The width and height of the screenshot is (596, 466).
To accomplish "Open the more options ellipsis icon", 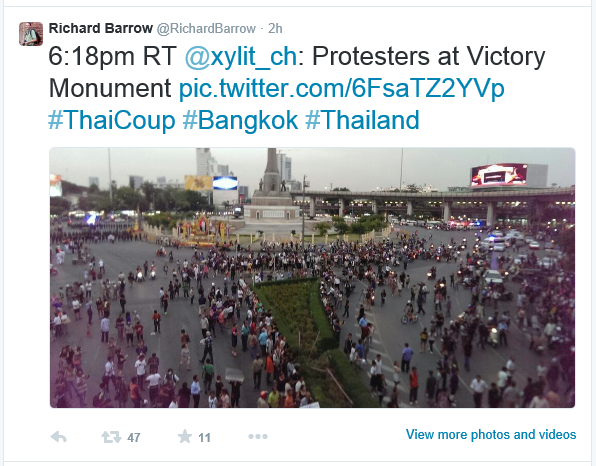I will 258,437.
